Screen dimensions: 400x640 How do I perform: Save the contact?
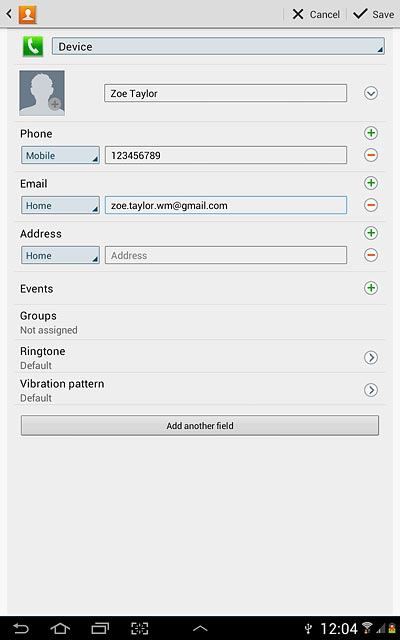(x=373, y=14)
